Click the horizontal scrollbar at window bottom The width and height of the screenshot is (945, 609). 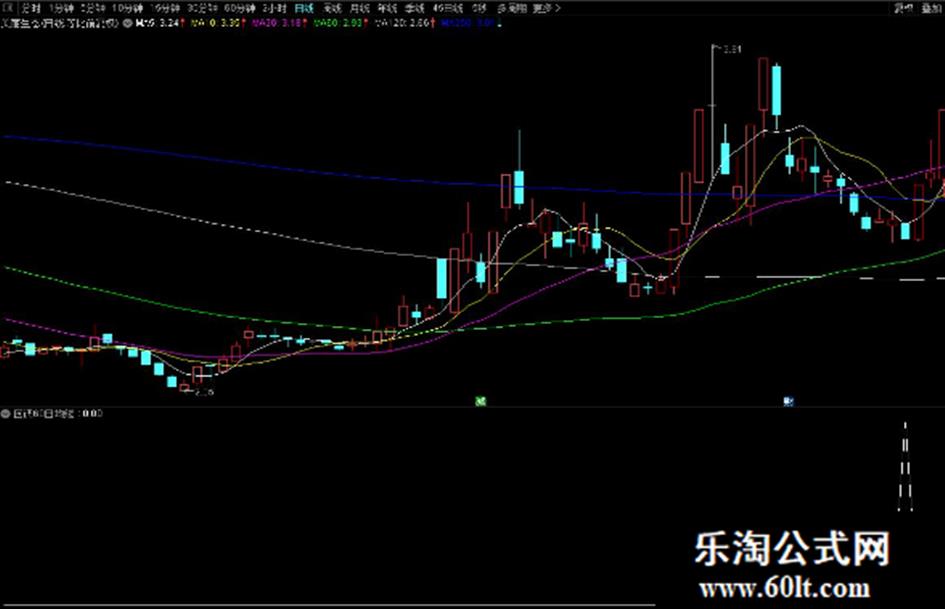(328, 605)
